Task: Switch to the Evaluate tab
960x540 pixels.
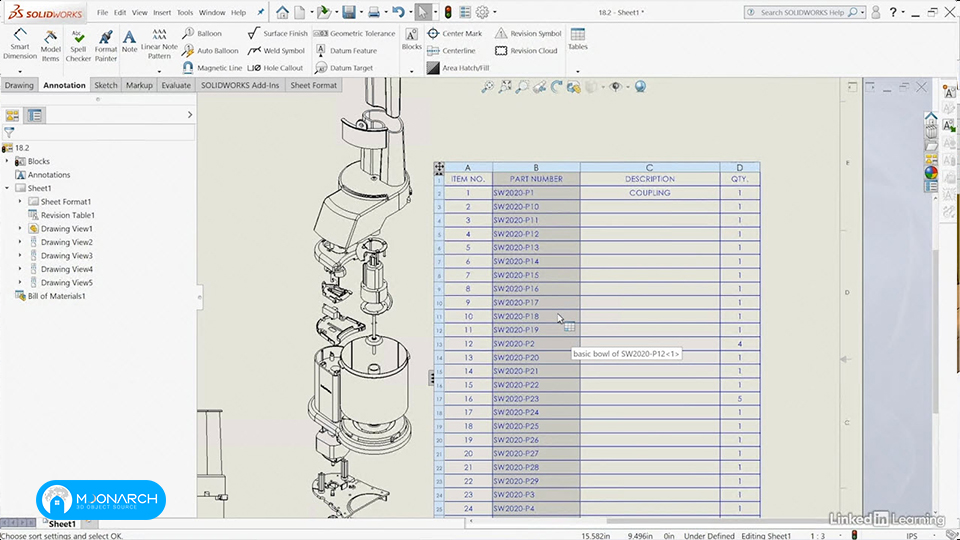Action: click(x=176, y=85)
